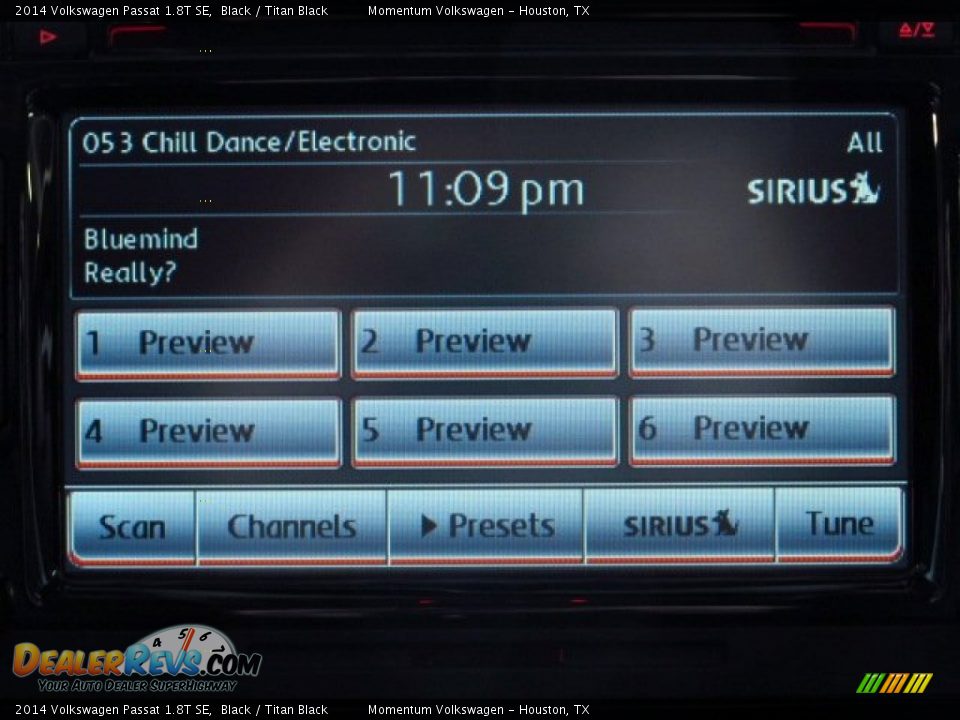This screenshot has width=960, height=720.
Task: Tap the 11:09 pm clock display
Action: [x=485, y=190]
